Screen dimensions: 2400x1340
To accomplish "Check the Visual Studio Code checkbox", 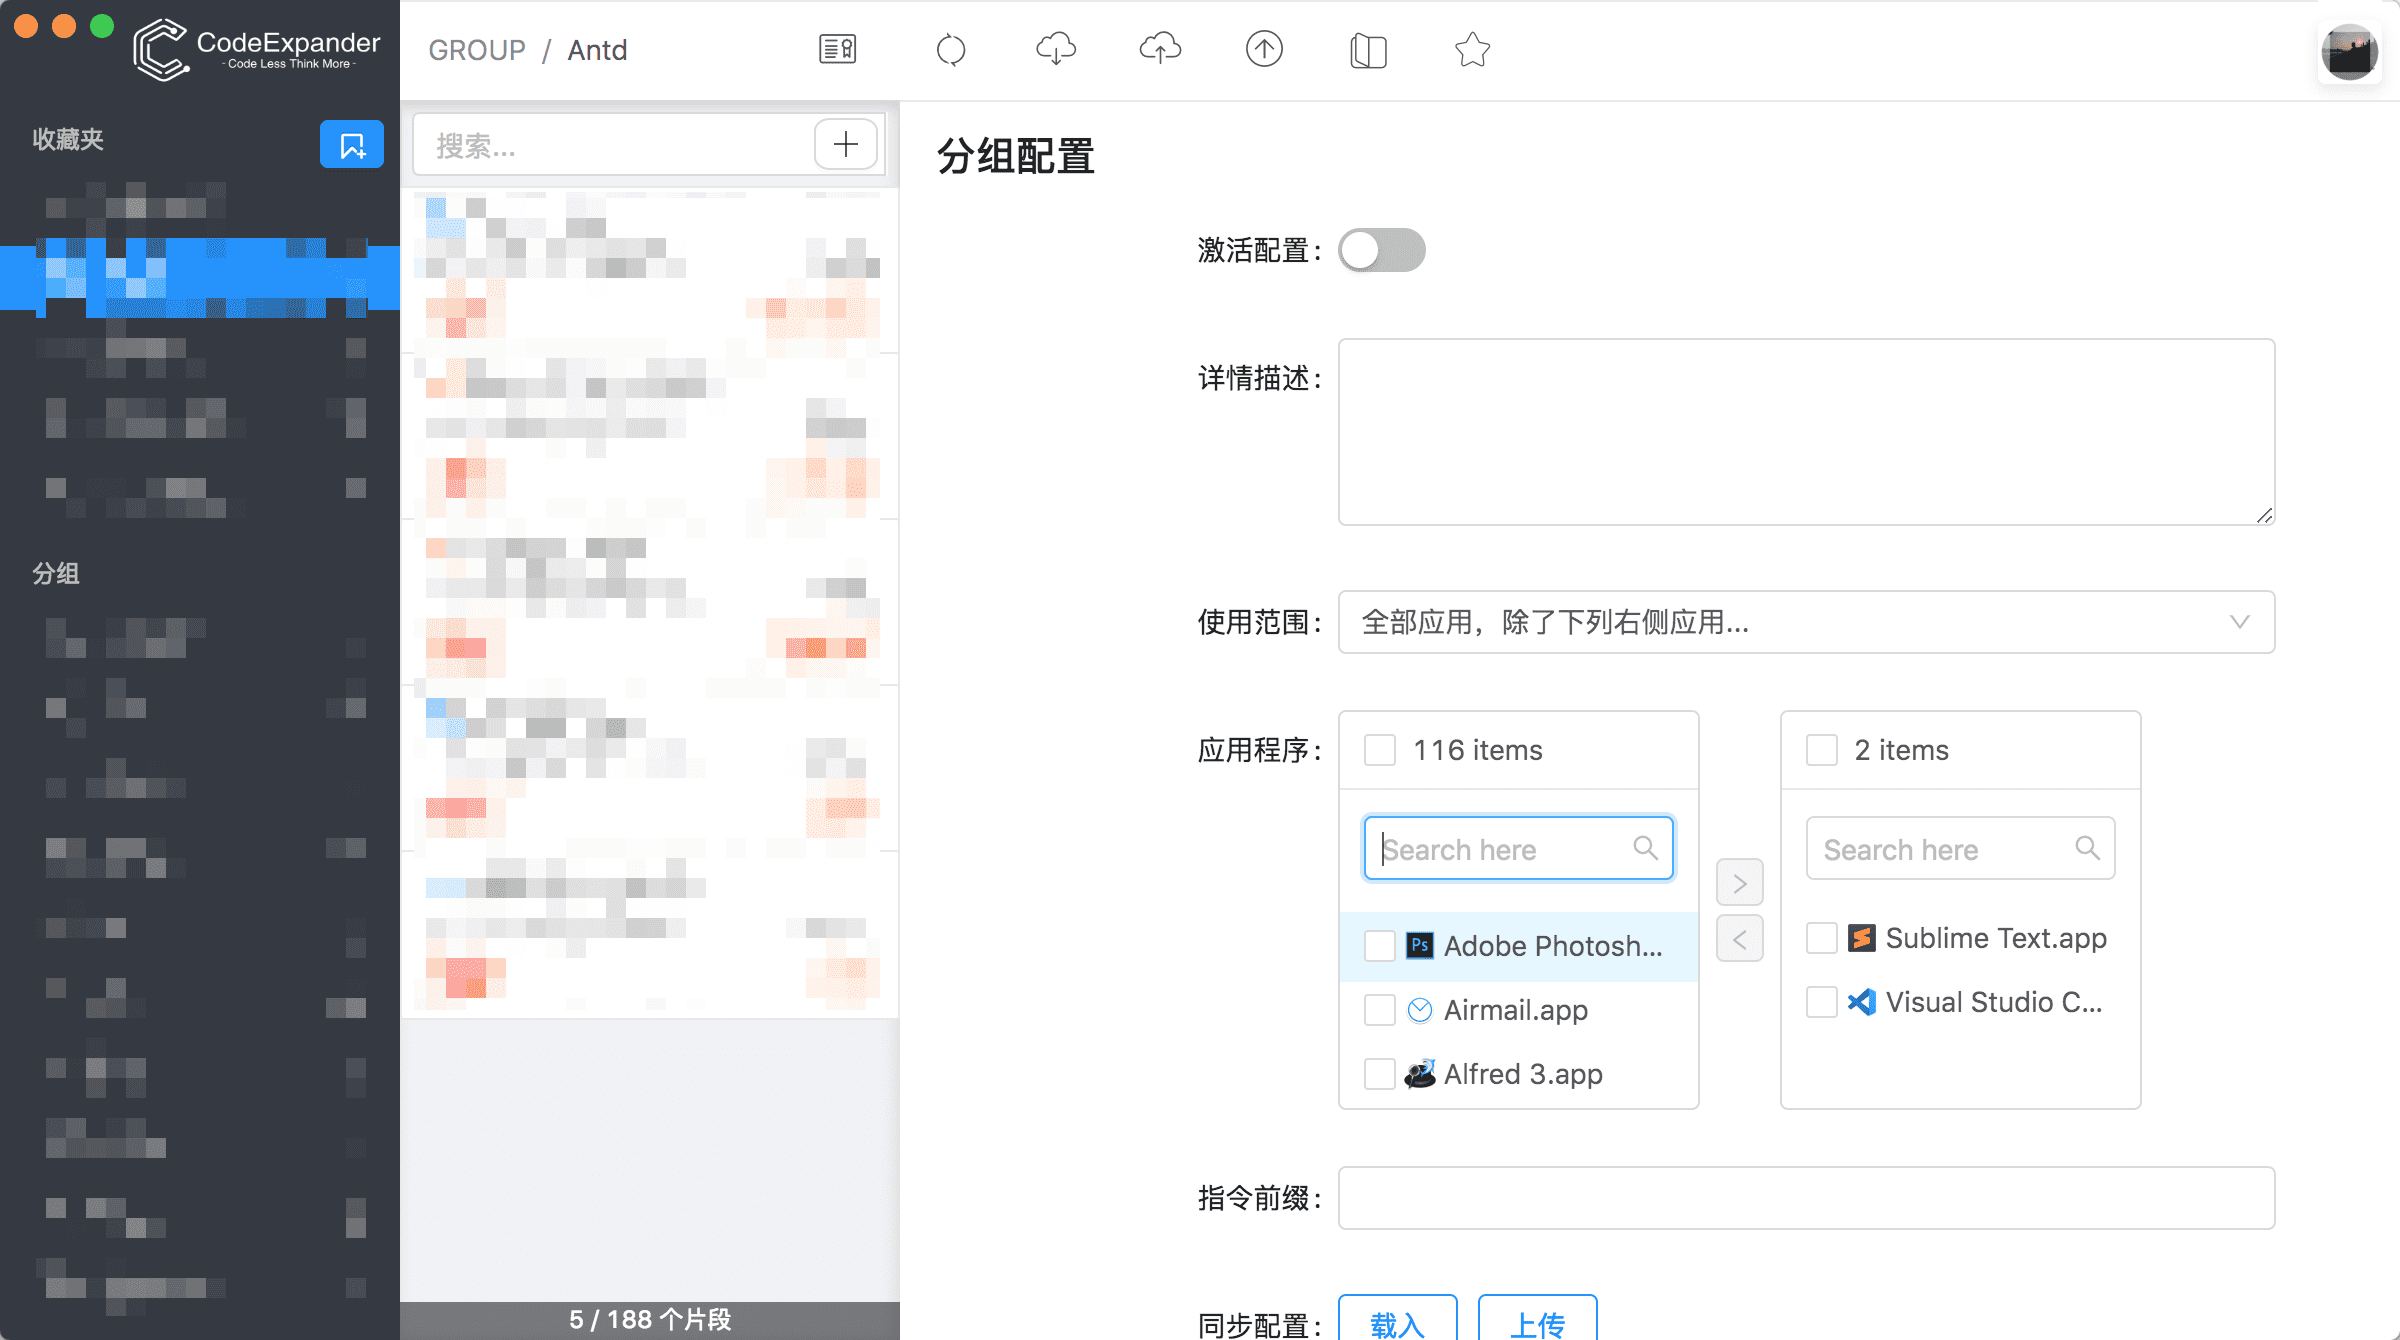I will coord(1822,1002).
